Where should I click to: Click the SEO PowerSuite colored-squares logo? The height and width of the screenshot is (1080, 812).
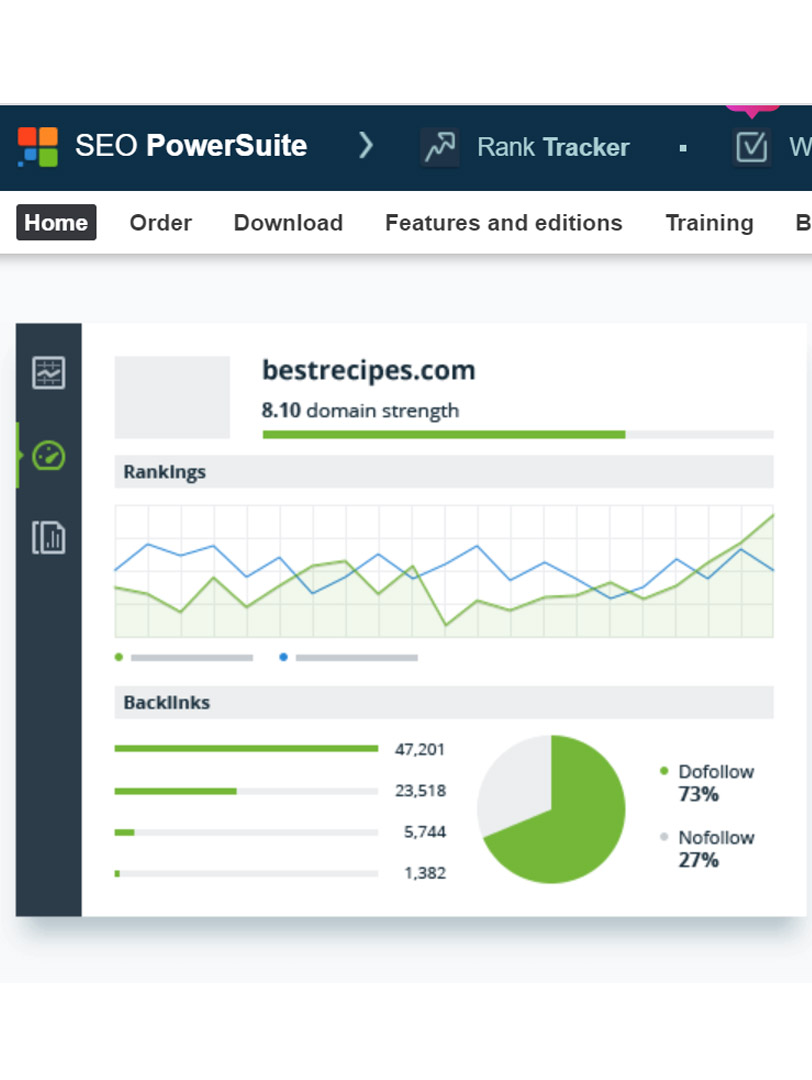[x=37, y=146]
